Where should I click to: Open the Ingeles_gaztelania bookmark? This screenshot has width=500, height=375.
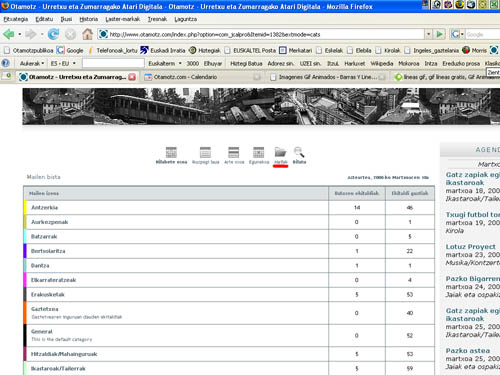point(431,50)
